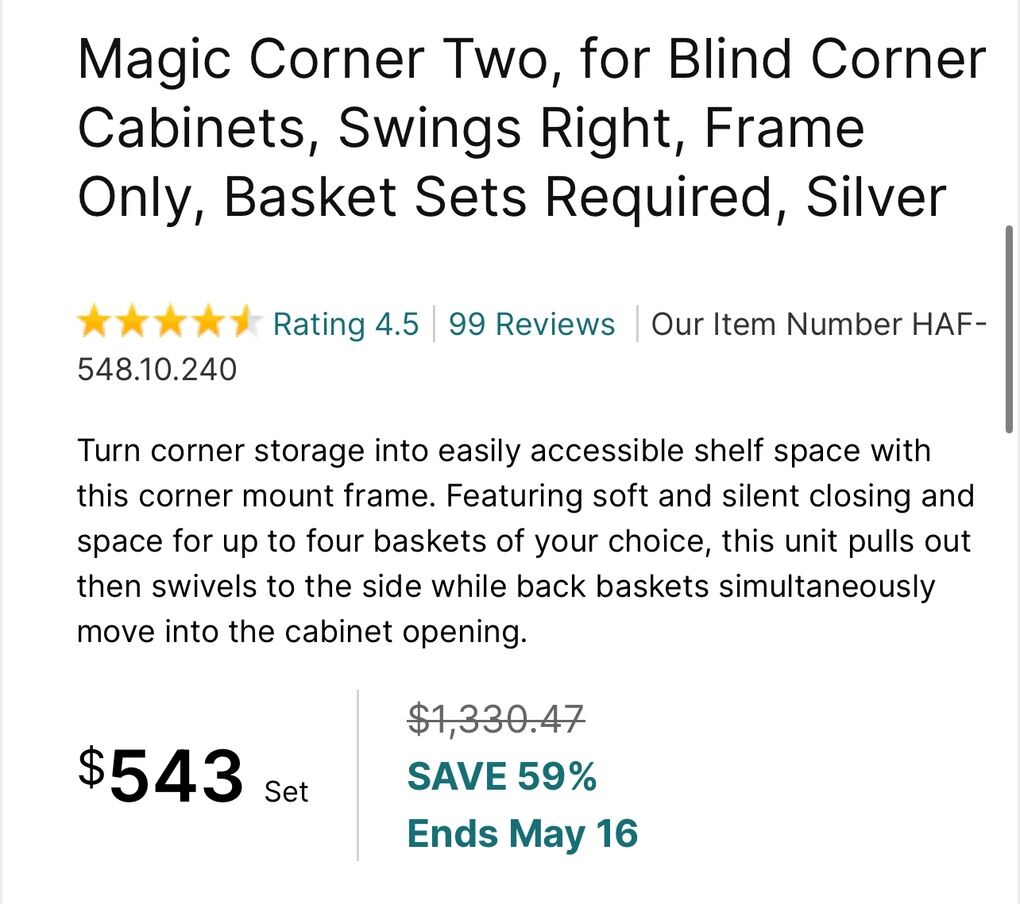1020x904 pixels.
Task: Click the item number HAF-548.10.240 text
Action: [157, 369]
